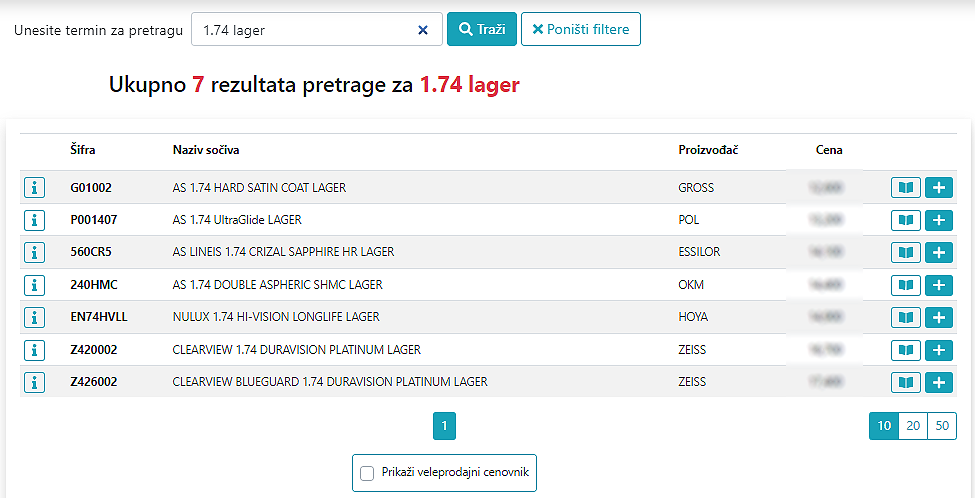Screen dimensions: 975x498
Task: Go to page 1 of results
Action: pos(445,427)
